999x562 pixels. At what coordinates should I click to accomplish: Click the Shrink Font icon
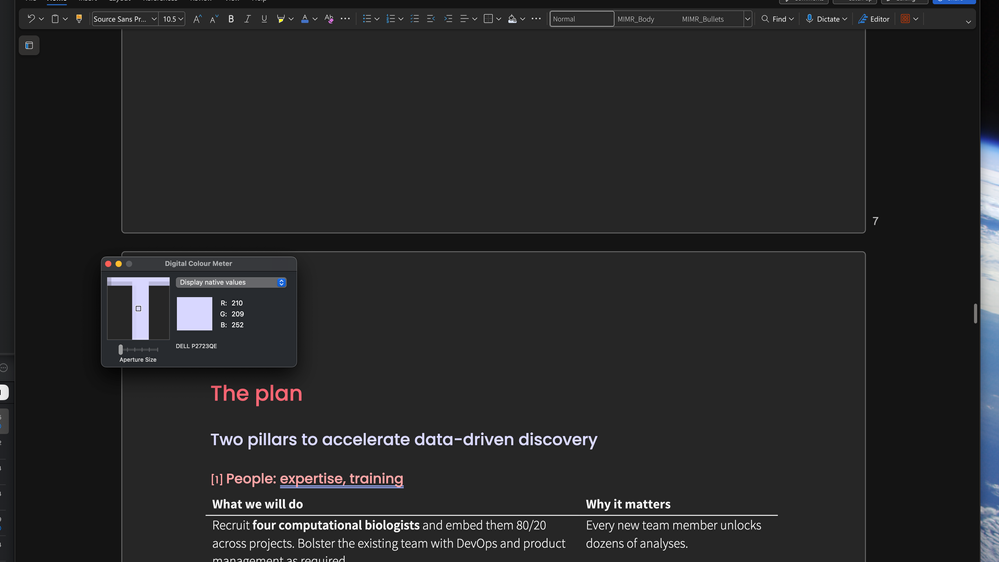point(213,19)
